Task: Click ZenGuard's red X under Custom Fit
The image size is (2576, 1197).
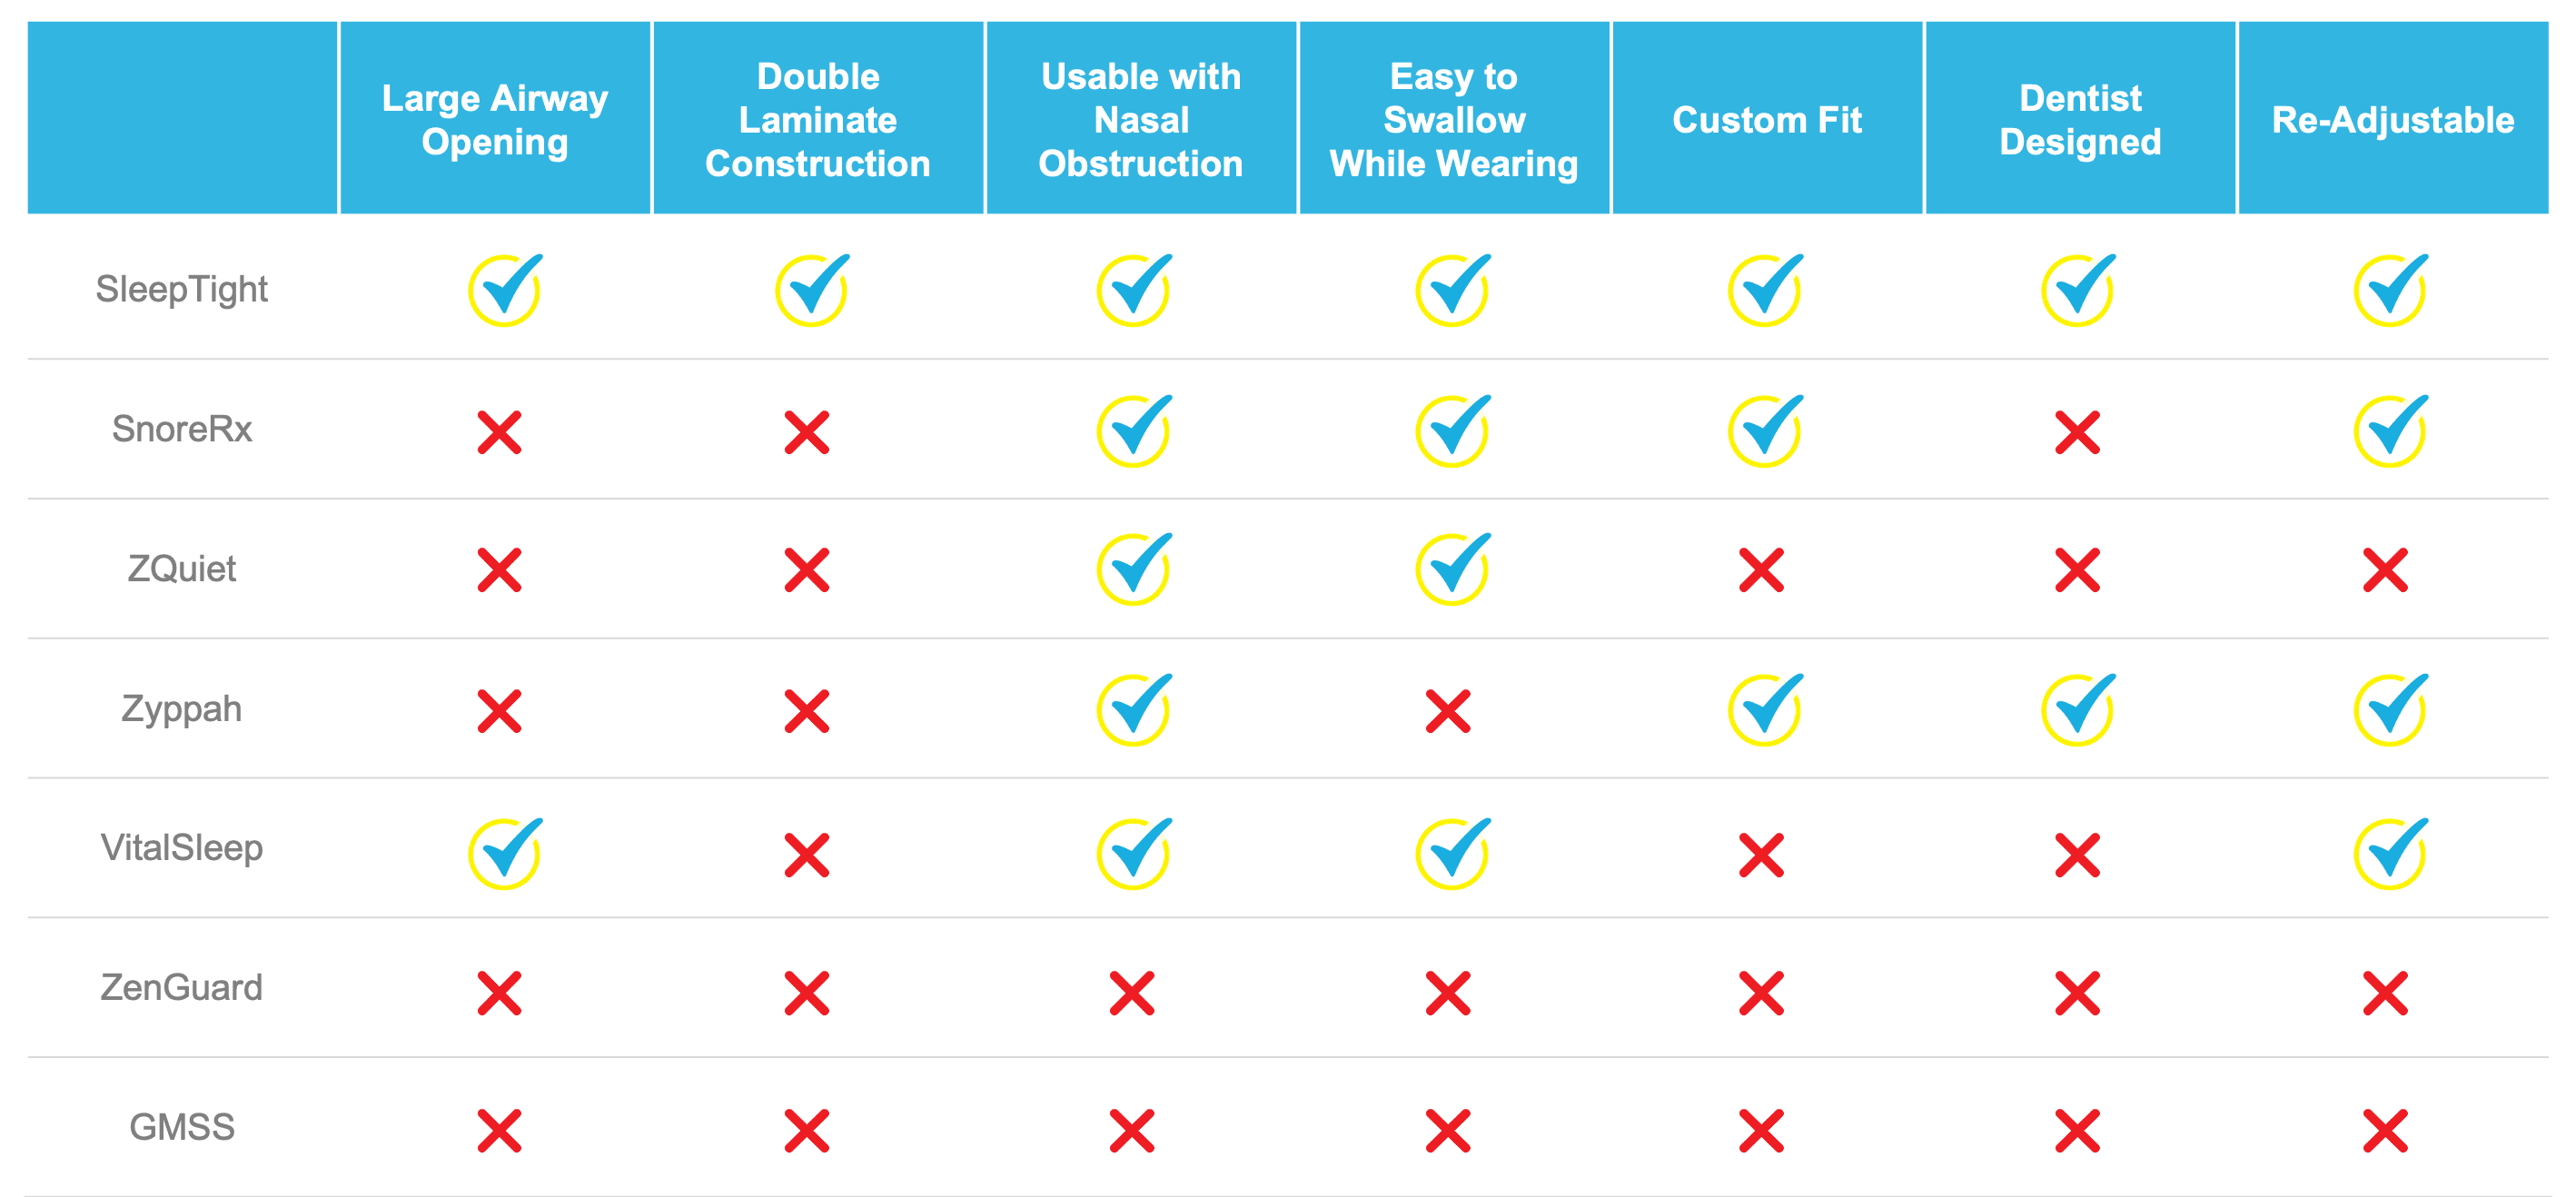Action: click(x=1761, y=993)
